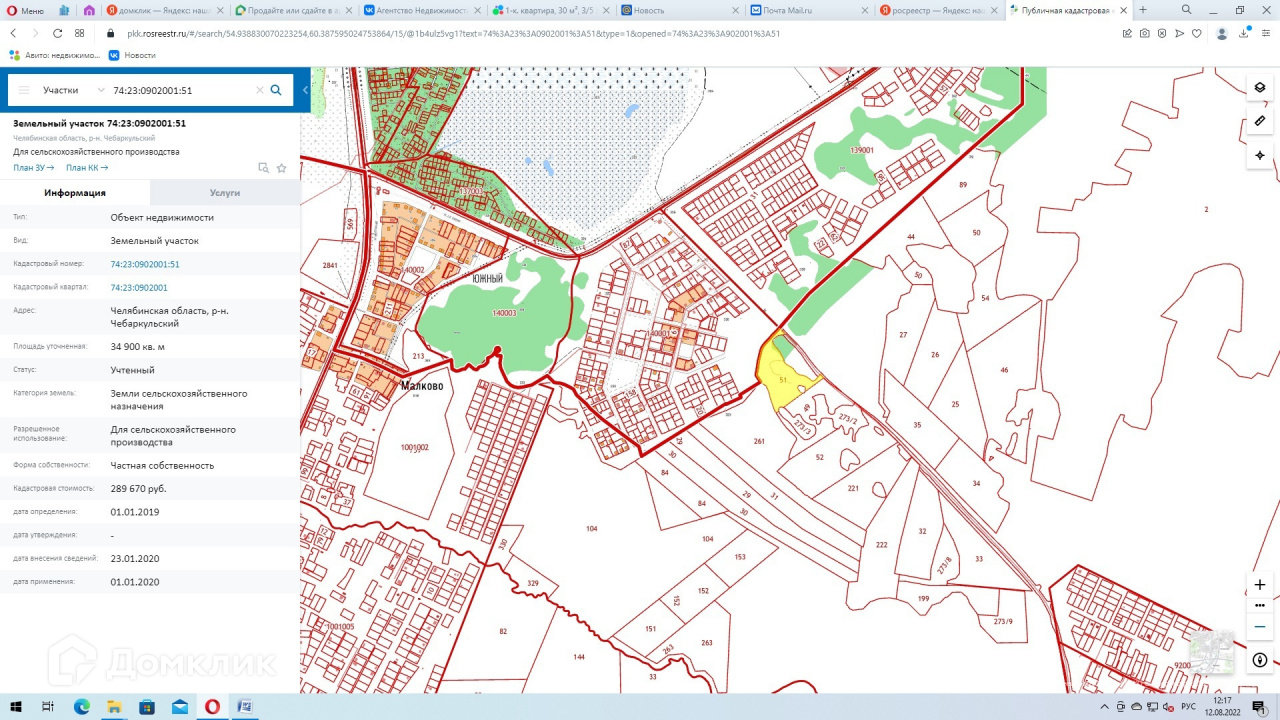The width and height of the screenshot is (1280, 720).
Task: Open the План ЗУ link
Action: pyautogui.click(x=33, y=168)
